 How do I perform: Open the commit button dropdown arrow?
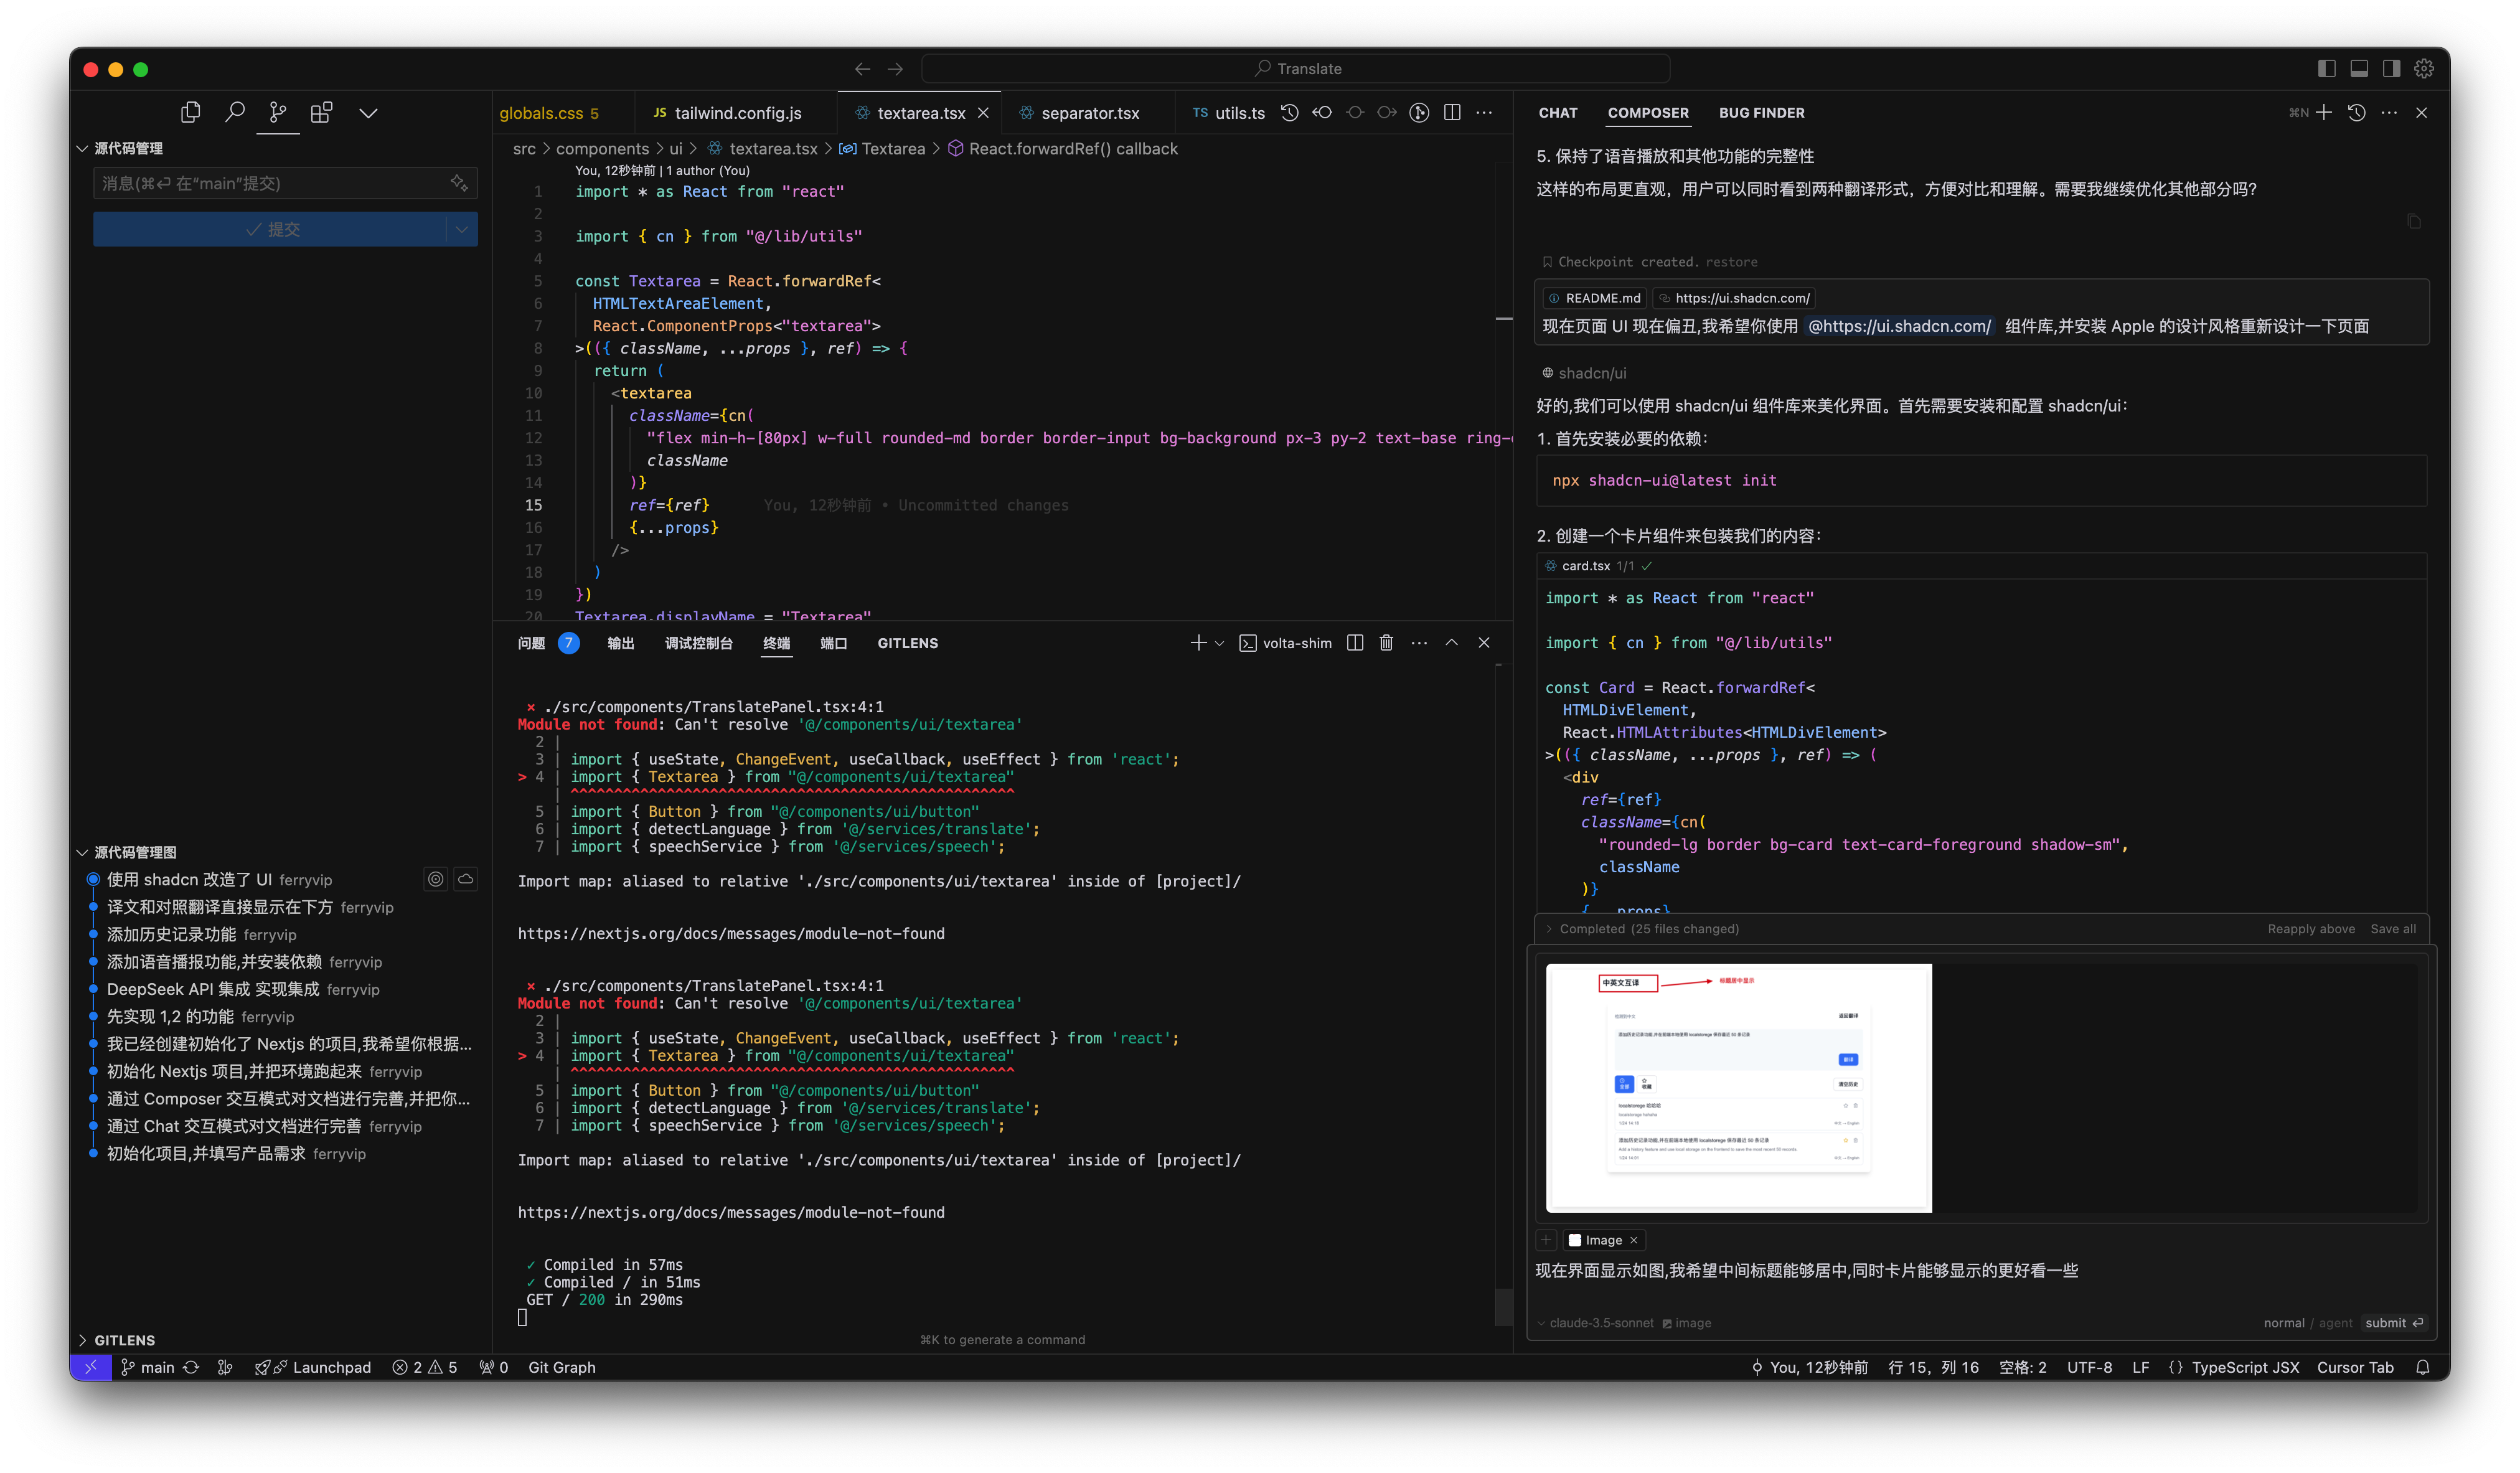[x=461, y=229]
